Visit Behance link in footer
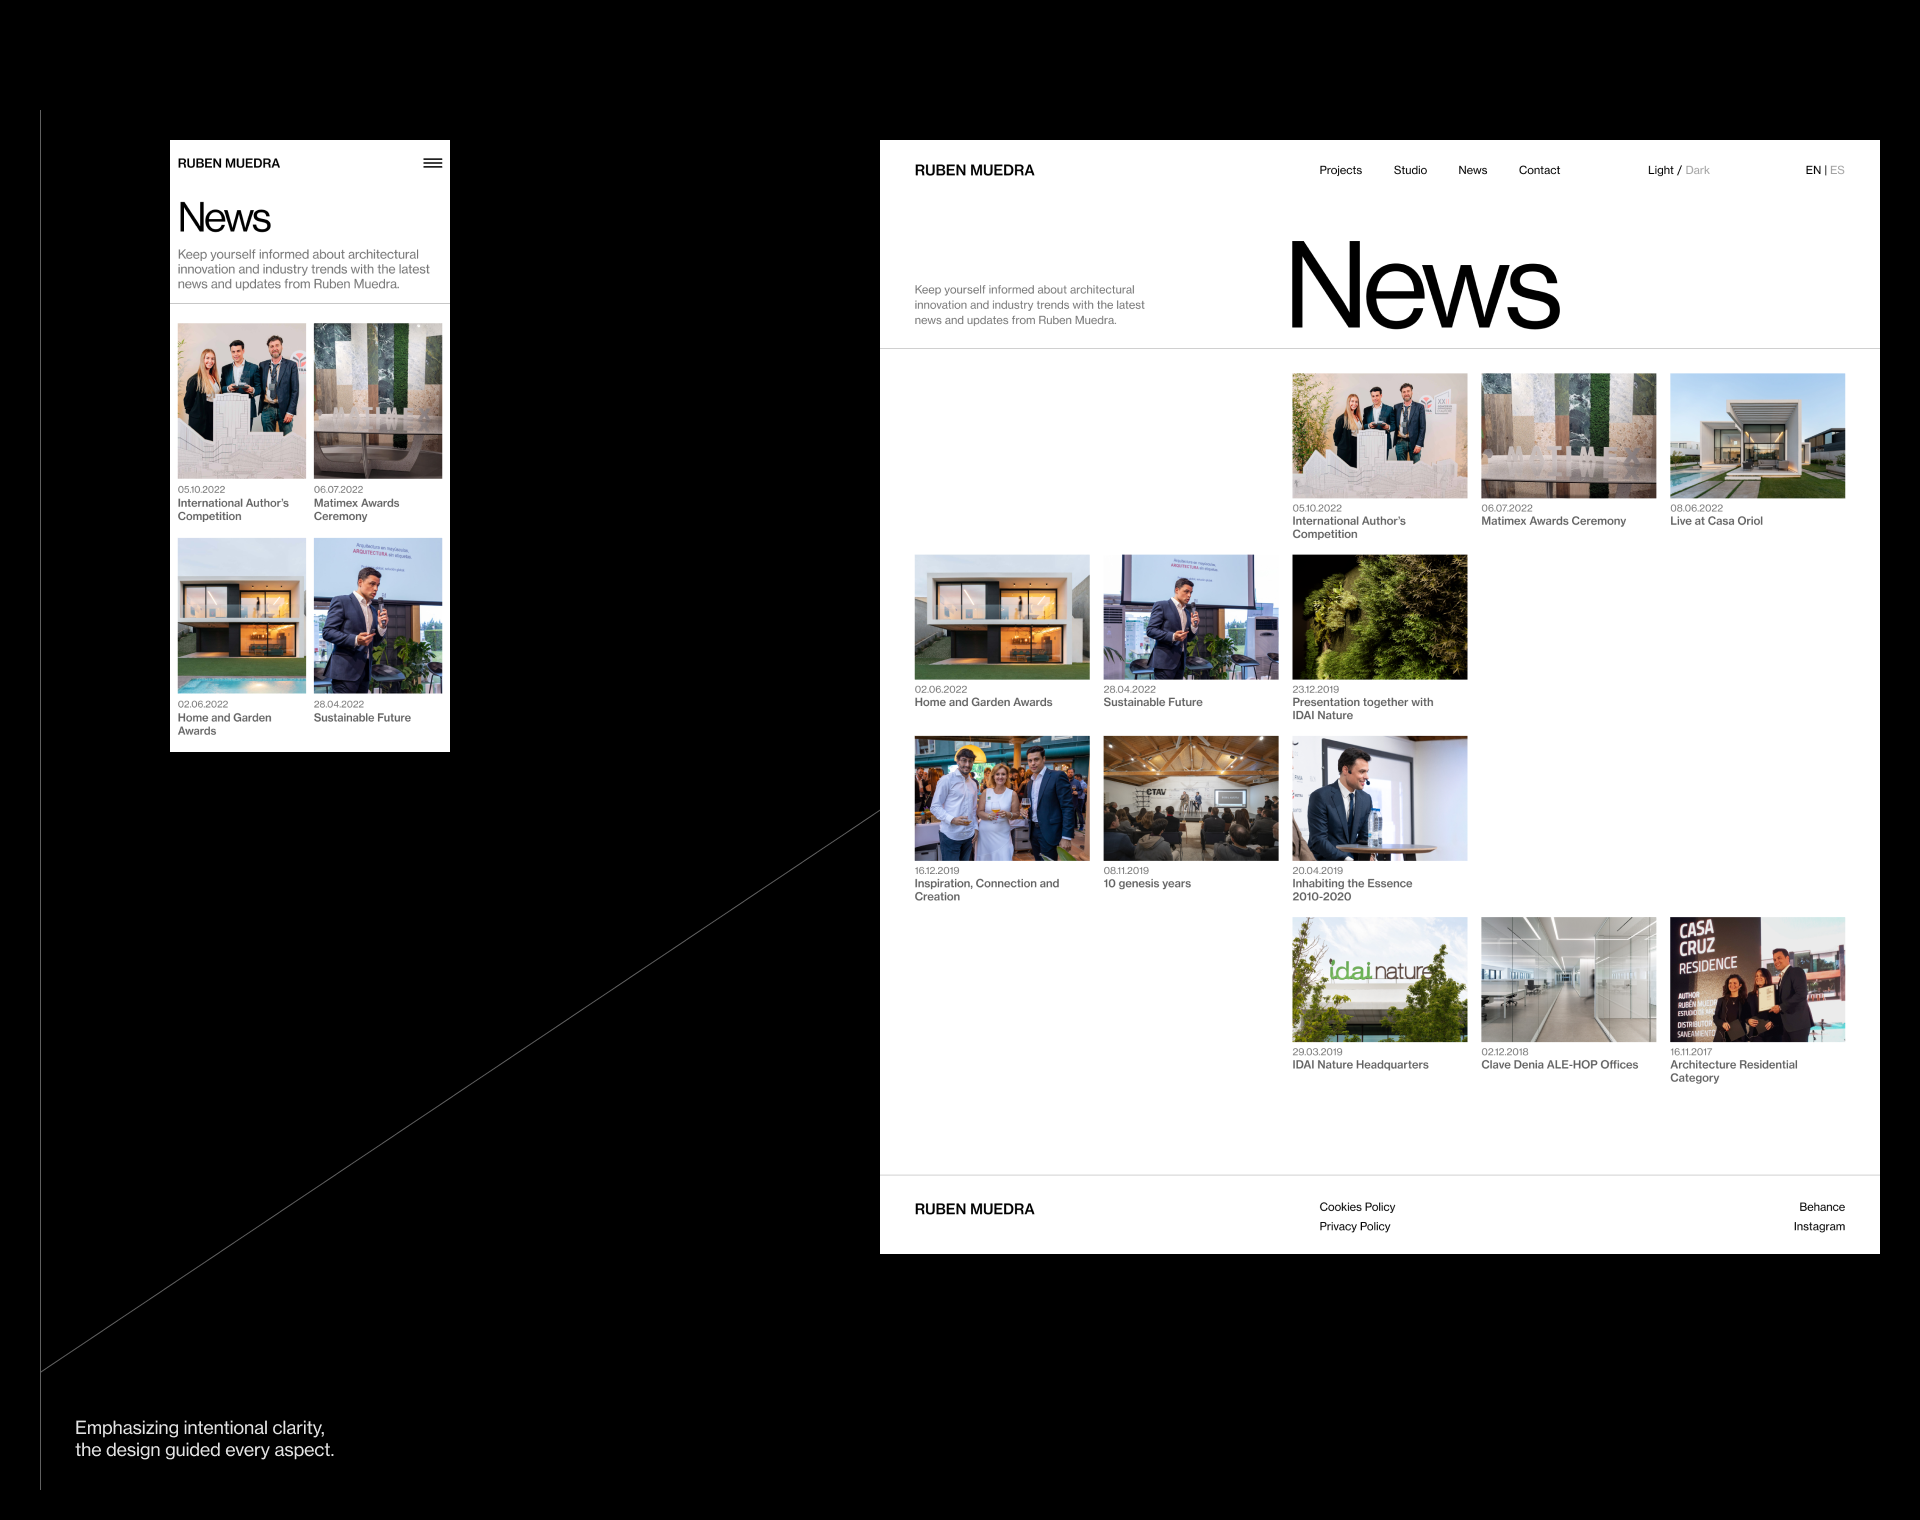The image size is (1920, 1520). tap(1821, 1207)
